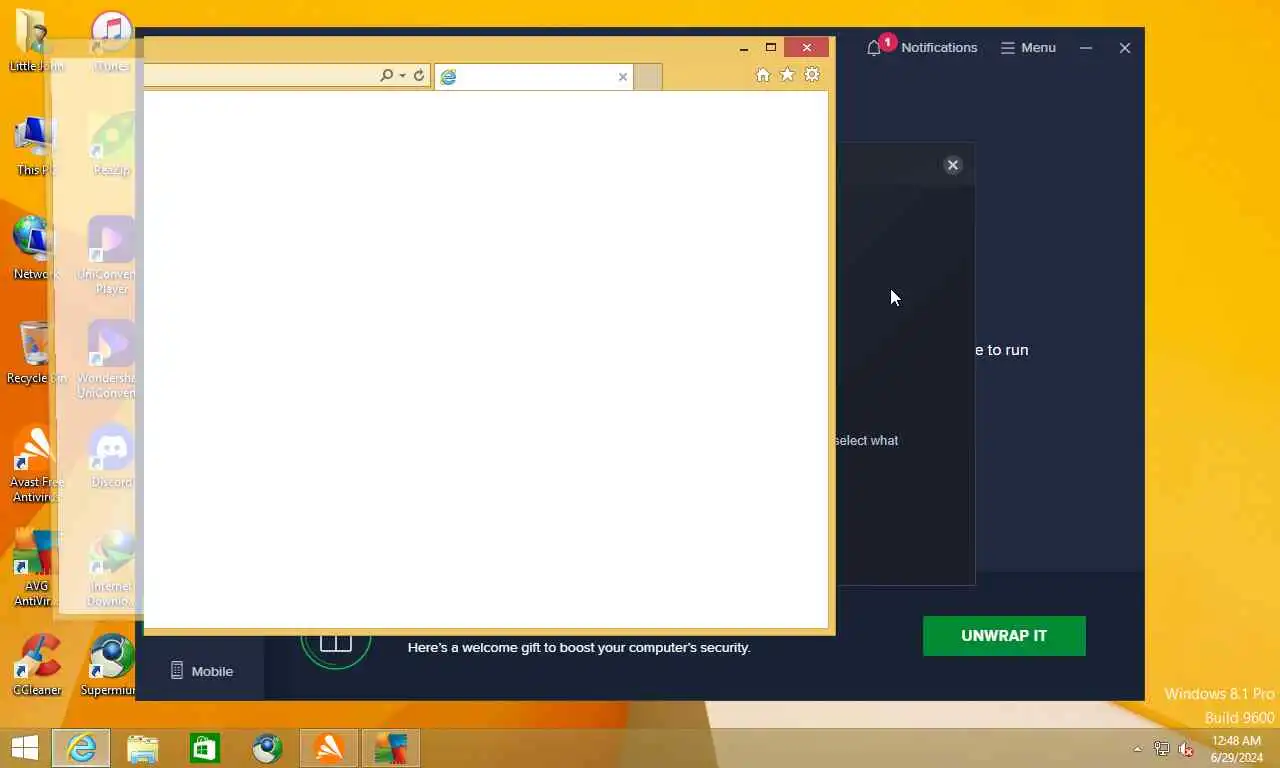Open the Avast Menu
The height and width of the screenshot is (768, 1280).
coord(1028,47)
